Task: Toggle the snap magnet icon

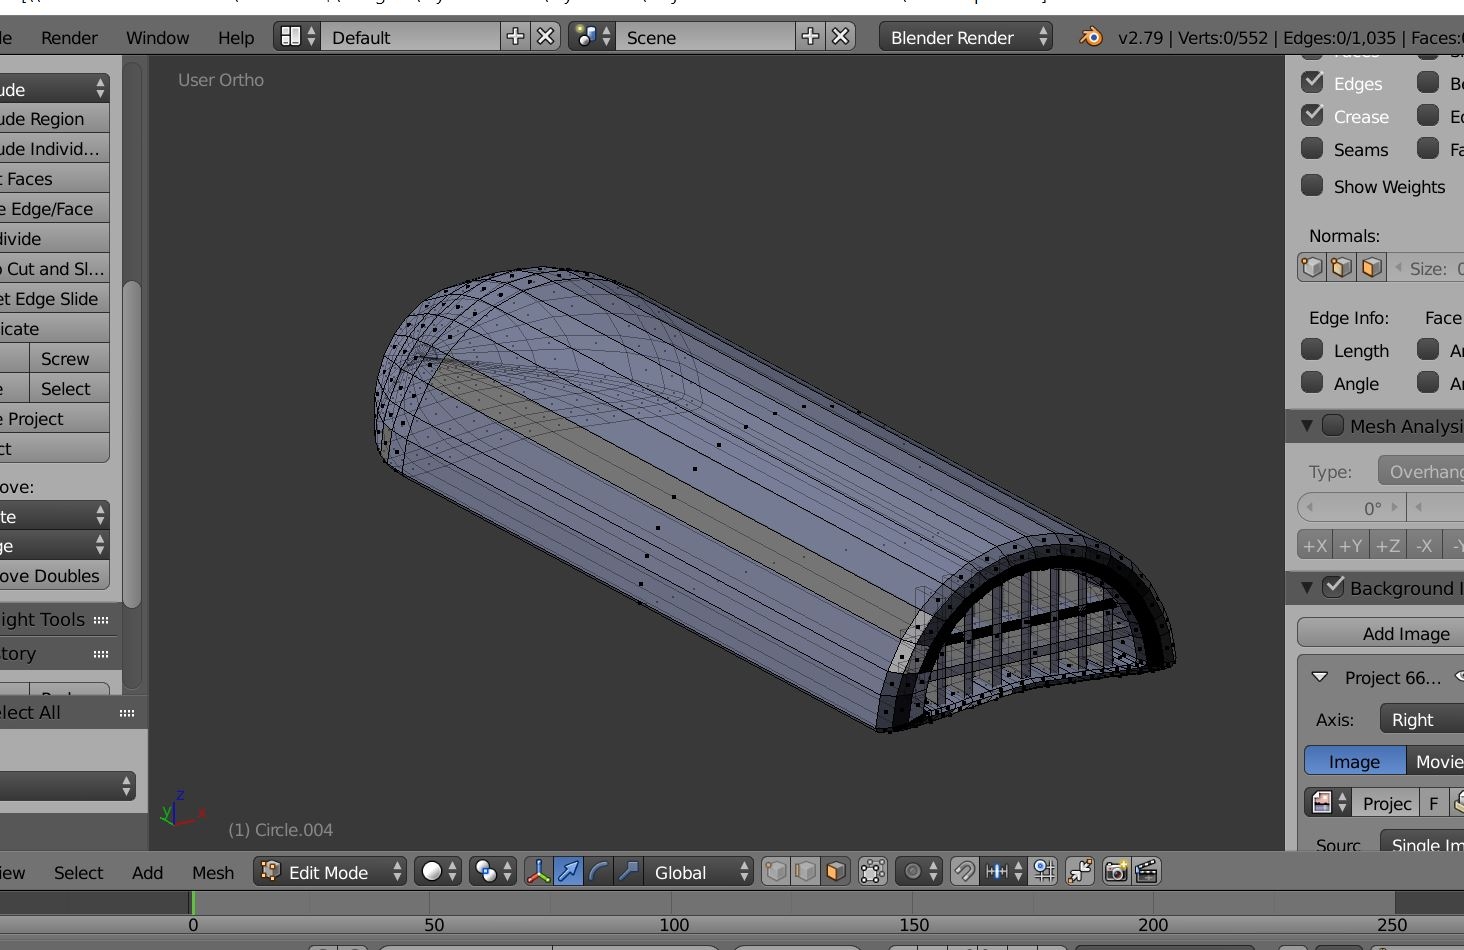Action: click(x=964, y=872)
